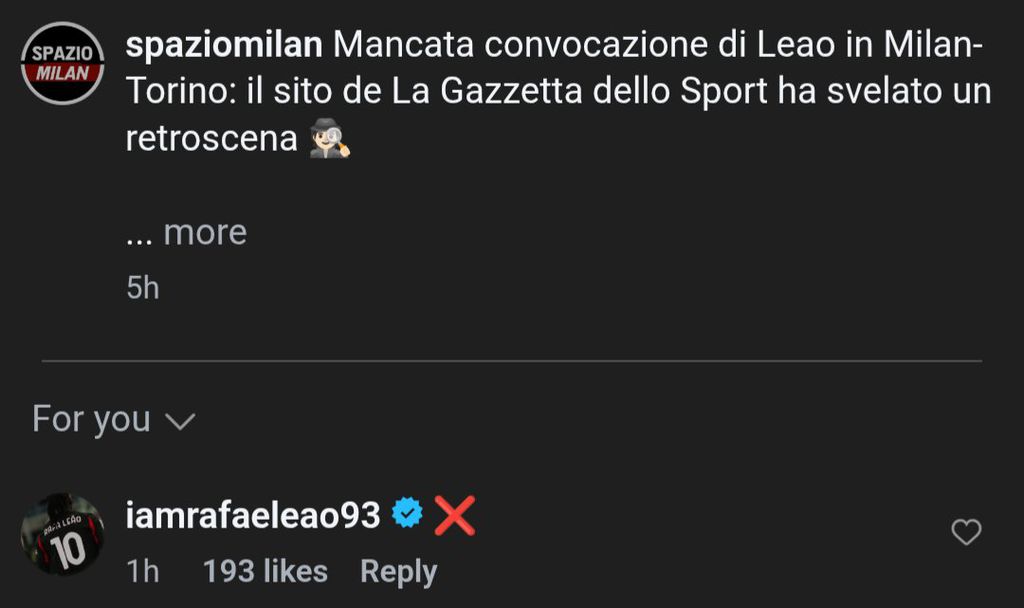The image size is (1024, 608).
Task: Open the "For you" comment sorting dropdown
Action: tap(111, 419)
